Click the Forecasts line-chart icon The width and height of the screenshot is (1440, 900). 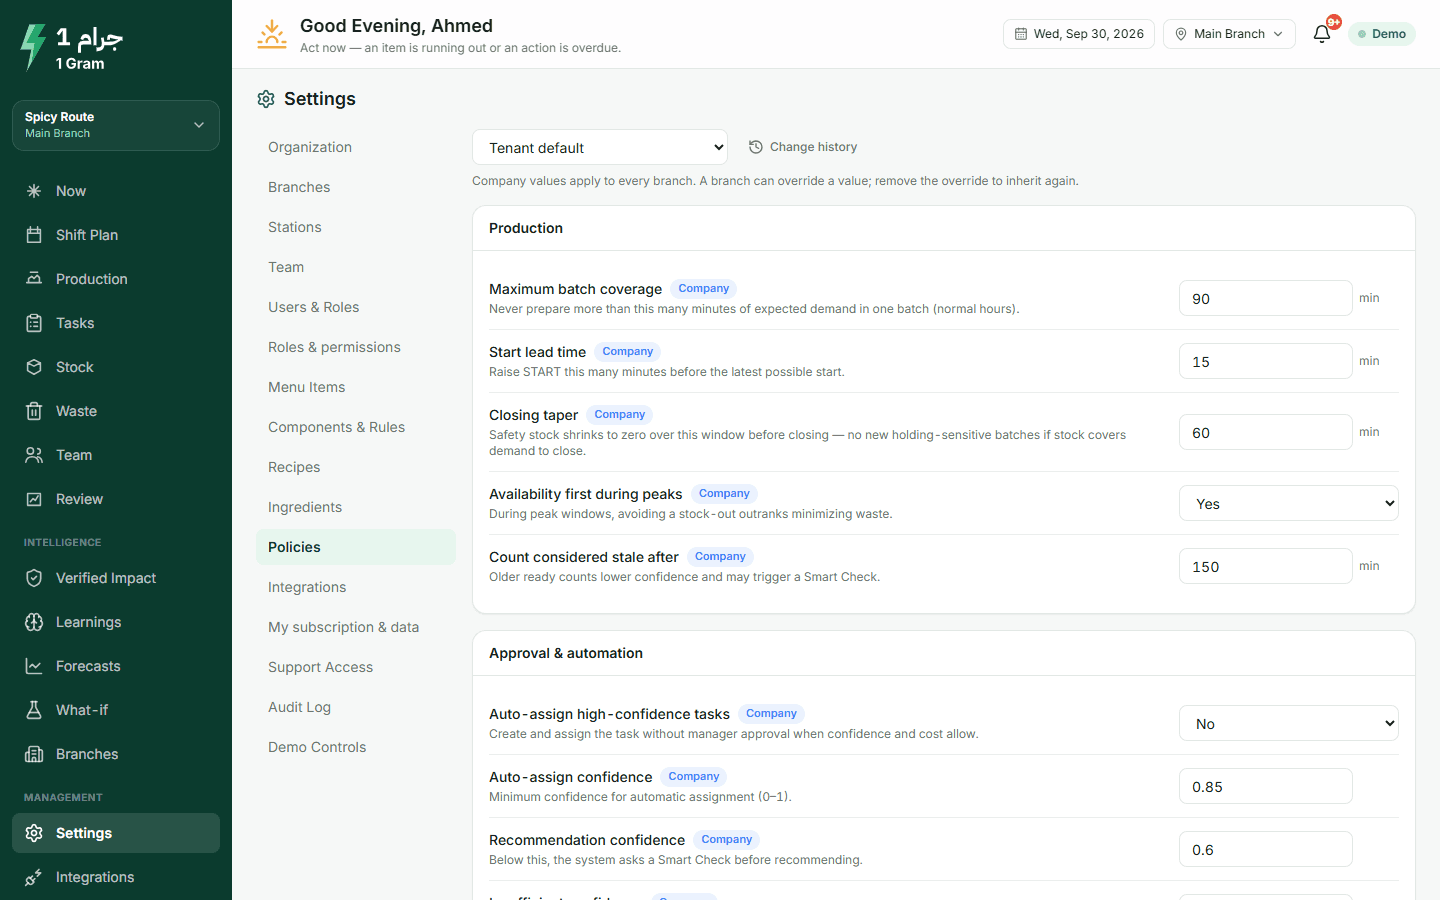34,666
